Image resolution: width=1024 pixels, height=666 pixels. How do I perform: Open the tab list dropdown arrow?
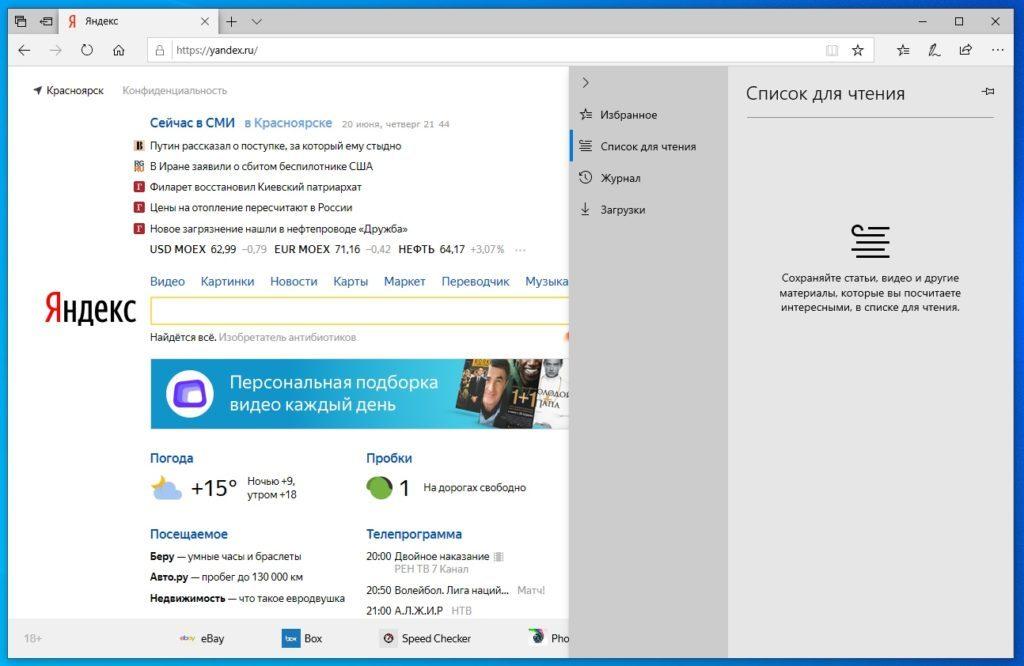point(256,20)
